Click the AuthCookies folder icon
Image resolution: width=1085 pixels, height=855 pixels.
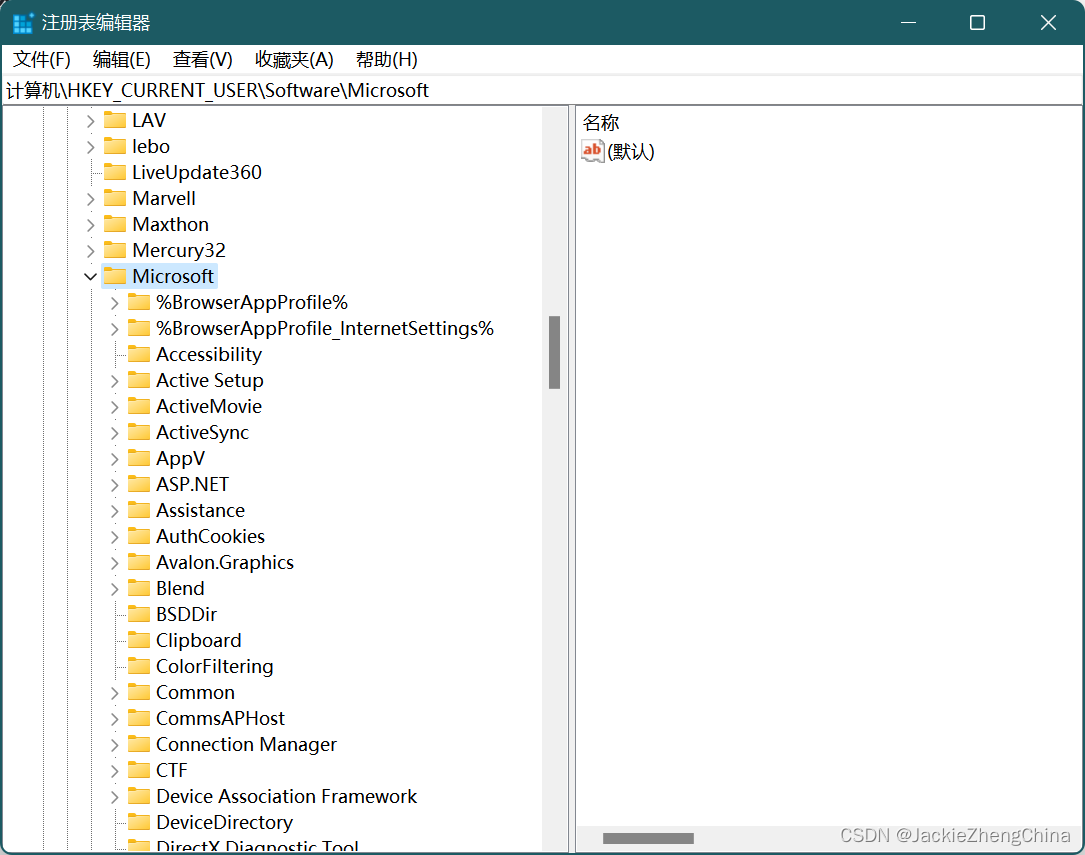pos(139,536)
